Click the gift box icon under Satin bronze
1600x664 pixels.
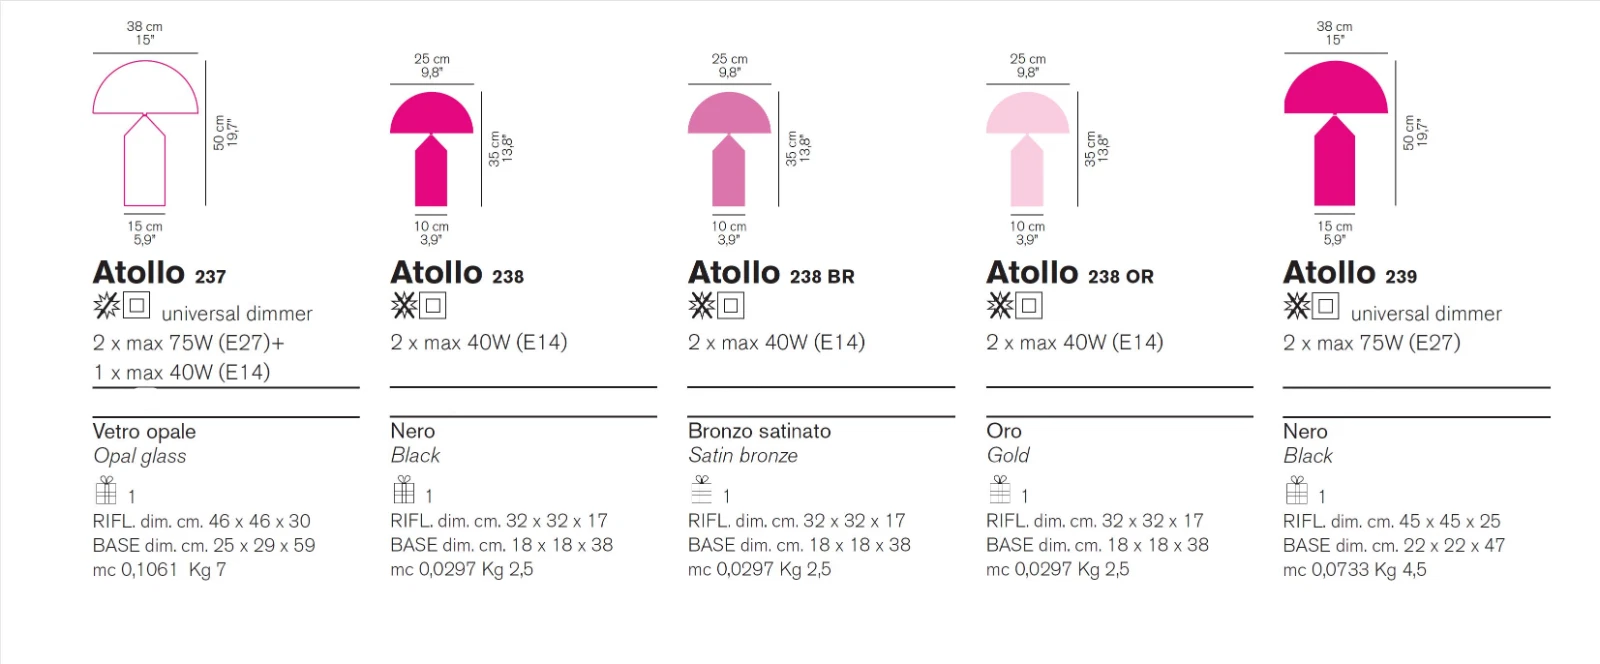(x=702, y=489)
